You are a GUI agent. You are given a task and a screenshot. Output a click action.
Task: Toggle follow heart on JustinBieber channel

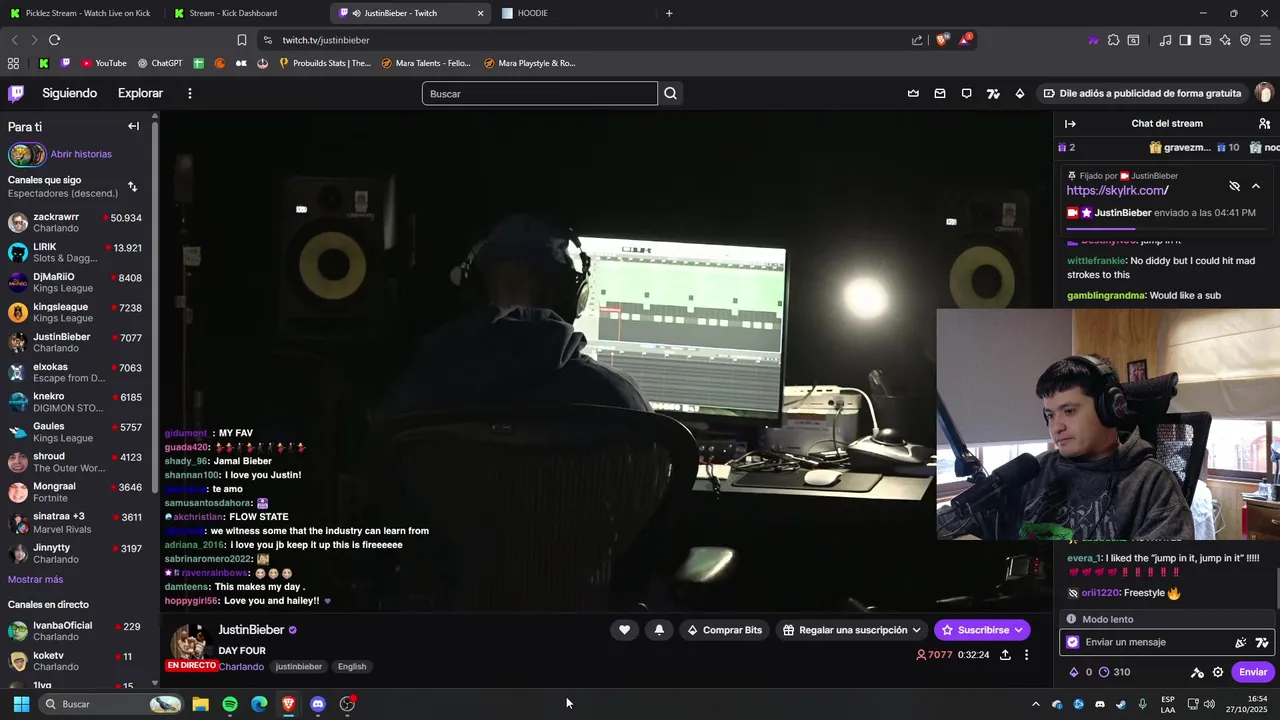pos(624,630)
